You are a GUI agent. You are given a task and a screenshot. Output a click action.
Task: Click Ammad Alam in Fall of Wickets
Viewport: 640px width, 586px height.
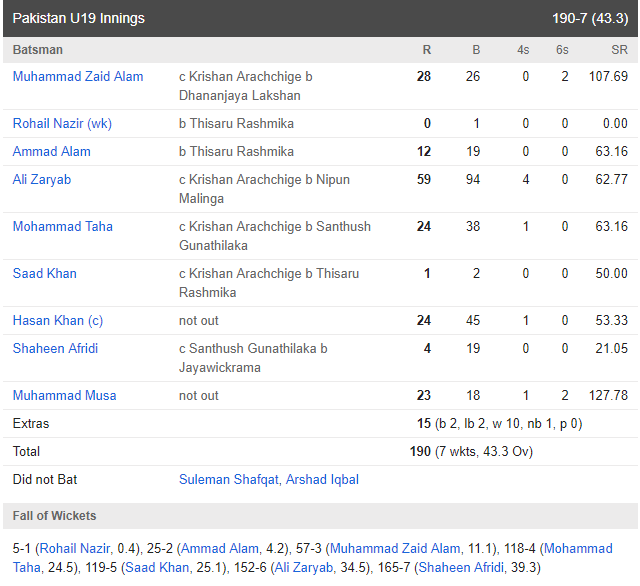[x=220, y=548]
